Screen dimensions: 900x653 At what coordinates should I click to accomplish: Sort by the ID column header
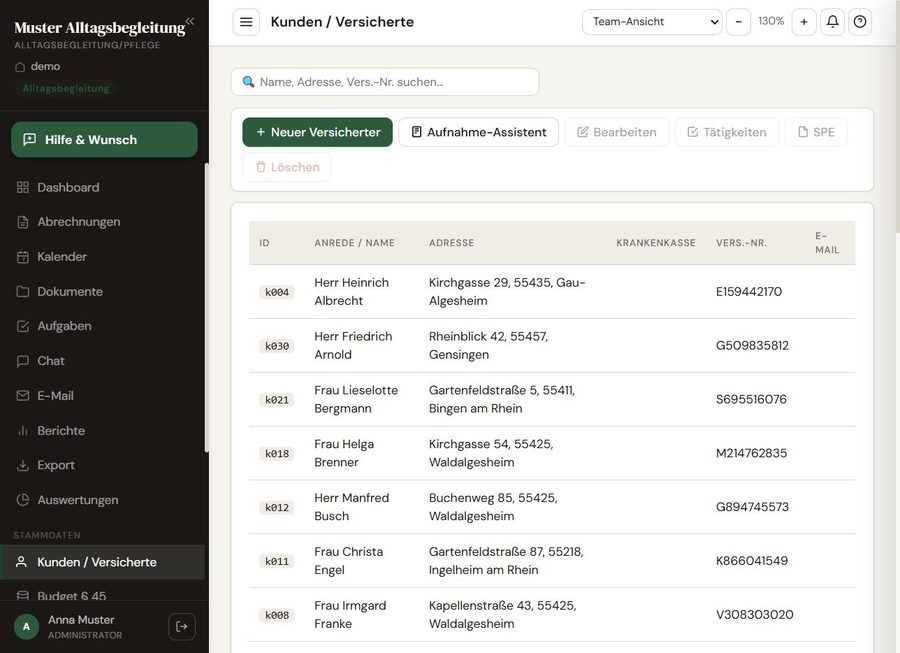[264, 243]
